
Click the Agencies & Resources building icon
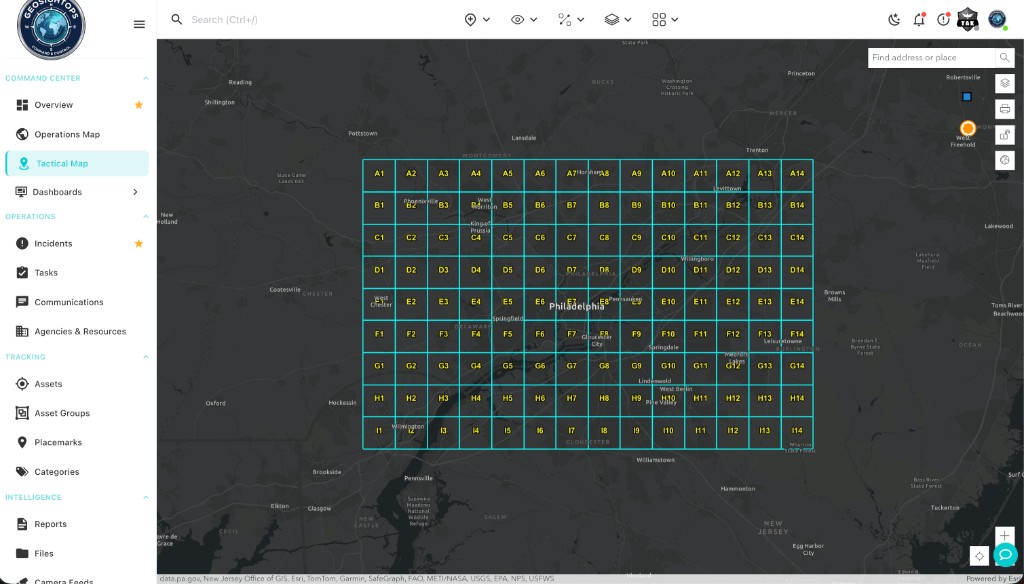[22, 331]
